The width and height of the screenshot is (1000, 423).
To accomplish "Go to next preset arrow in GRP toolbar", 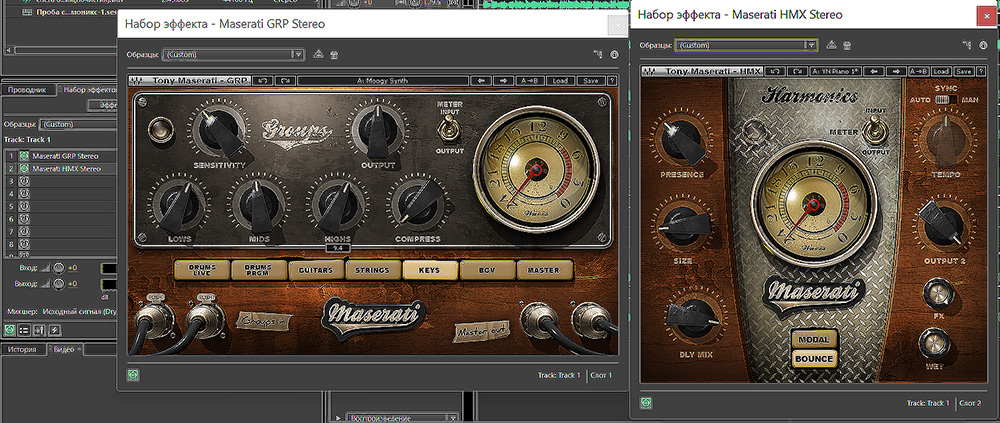I will pos(503,80).
